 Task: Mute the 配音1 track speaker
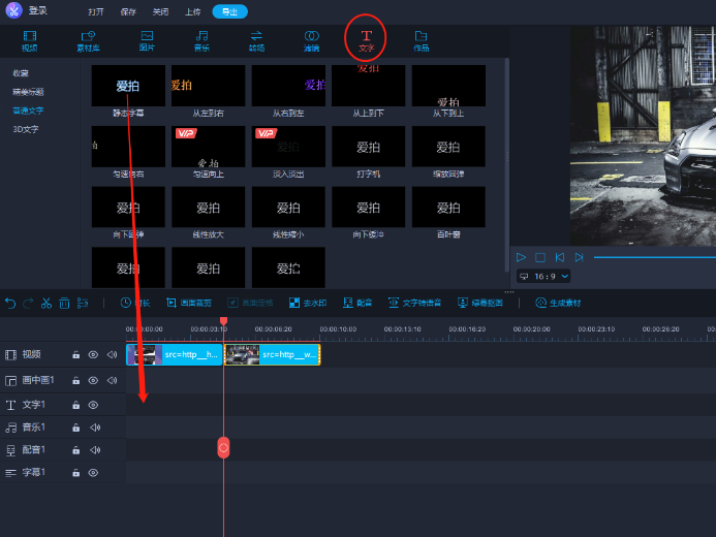click(x=95, y=450)
